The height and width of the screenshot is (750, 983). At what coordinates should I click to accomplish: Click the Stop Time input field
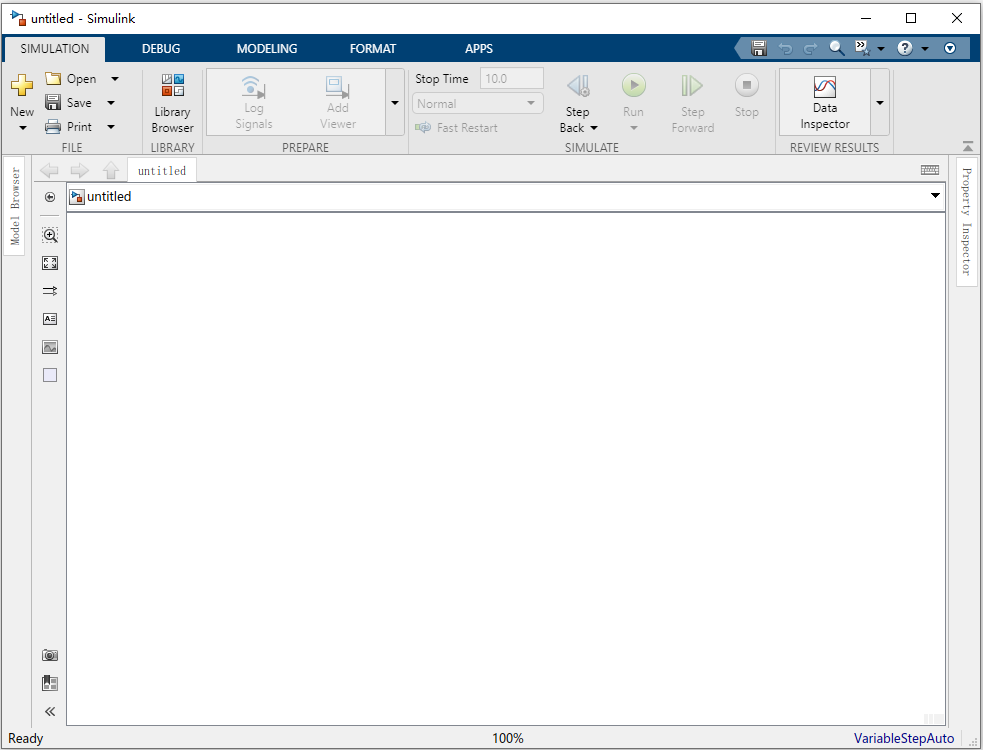[x=512, y=78]
